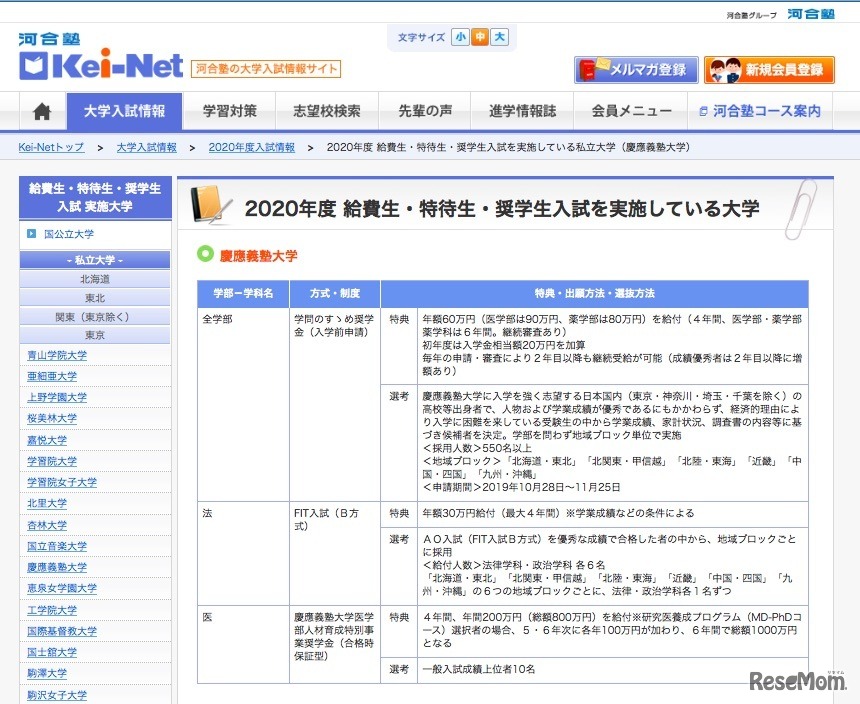
Task: Set text size to 小
Action: tap(460, 38)
